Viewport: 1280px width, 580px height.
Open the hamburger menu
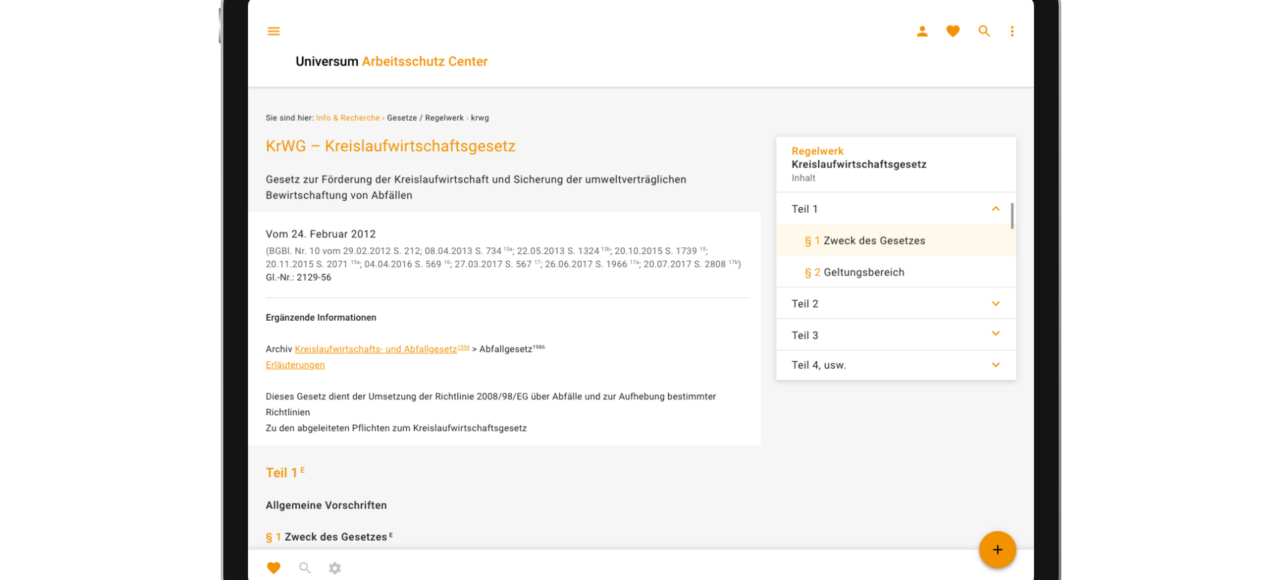273,31
